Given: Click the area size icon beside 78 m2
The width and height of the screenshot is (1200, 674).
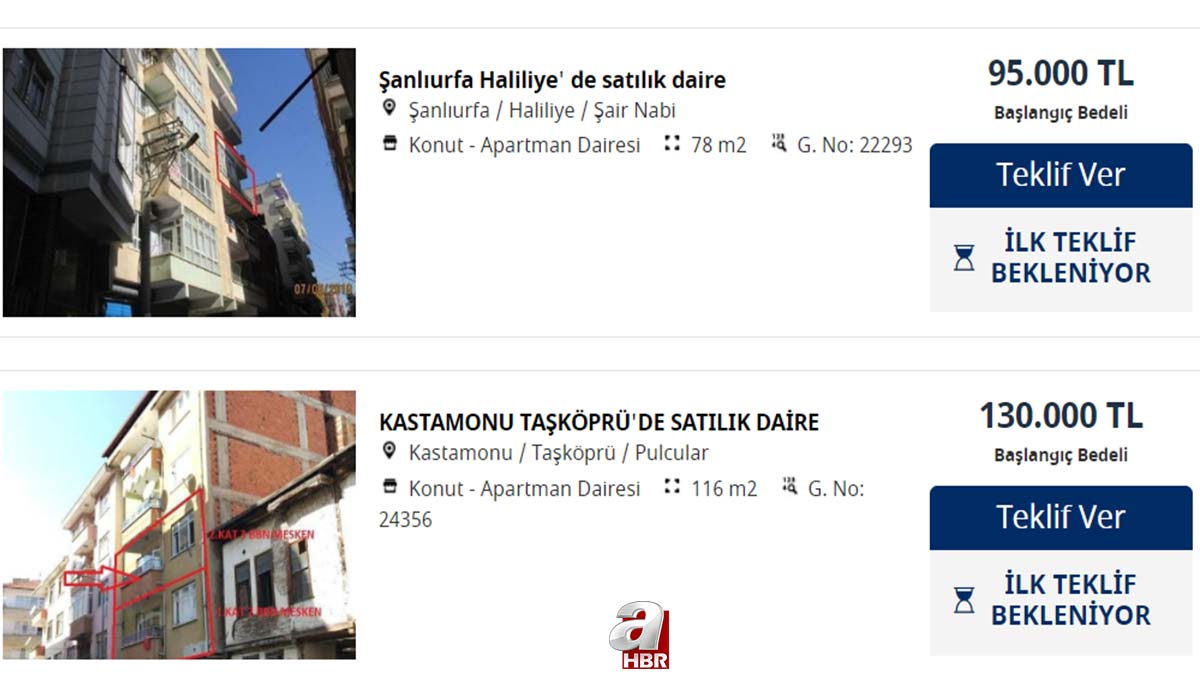Looking at the screenshot, I should pyautogui.click(x=672, y=144).
